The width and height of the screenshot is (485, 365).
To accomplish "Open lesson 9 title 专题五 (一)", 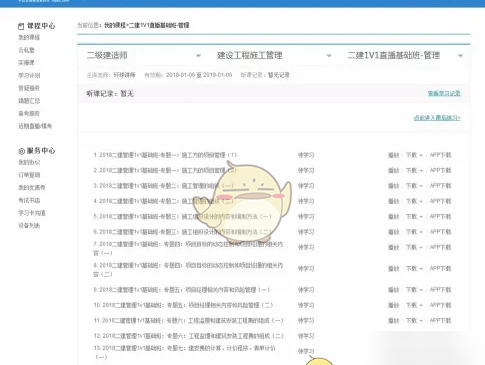I will click(x=182, y=290).
